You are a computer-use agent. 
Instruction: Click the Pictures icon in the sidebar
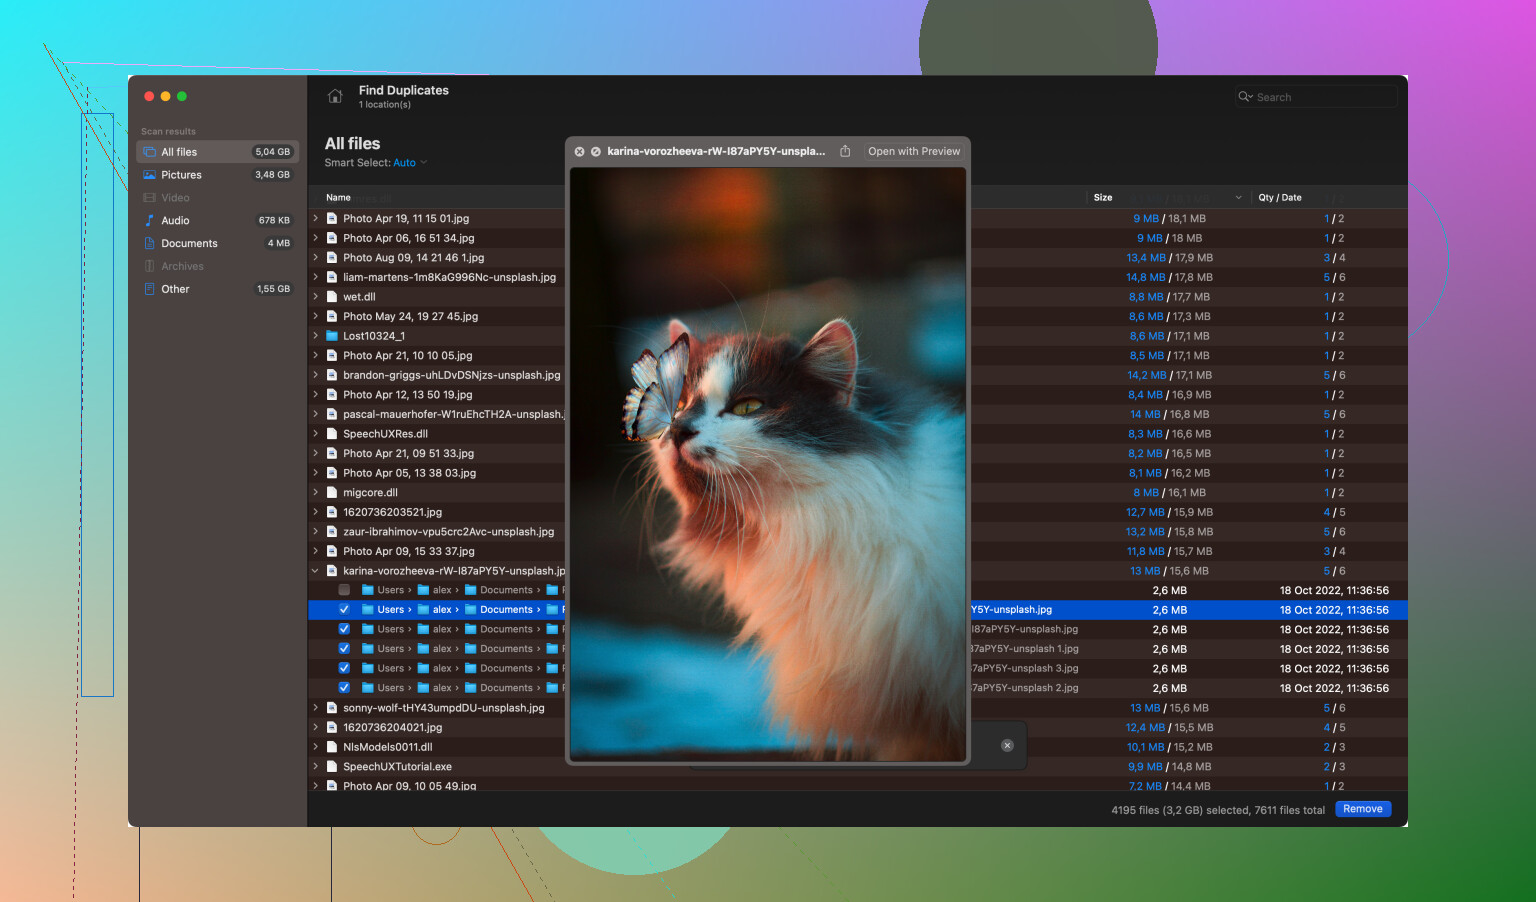149,175
